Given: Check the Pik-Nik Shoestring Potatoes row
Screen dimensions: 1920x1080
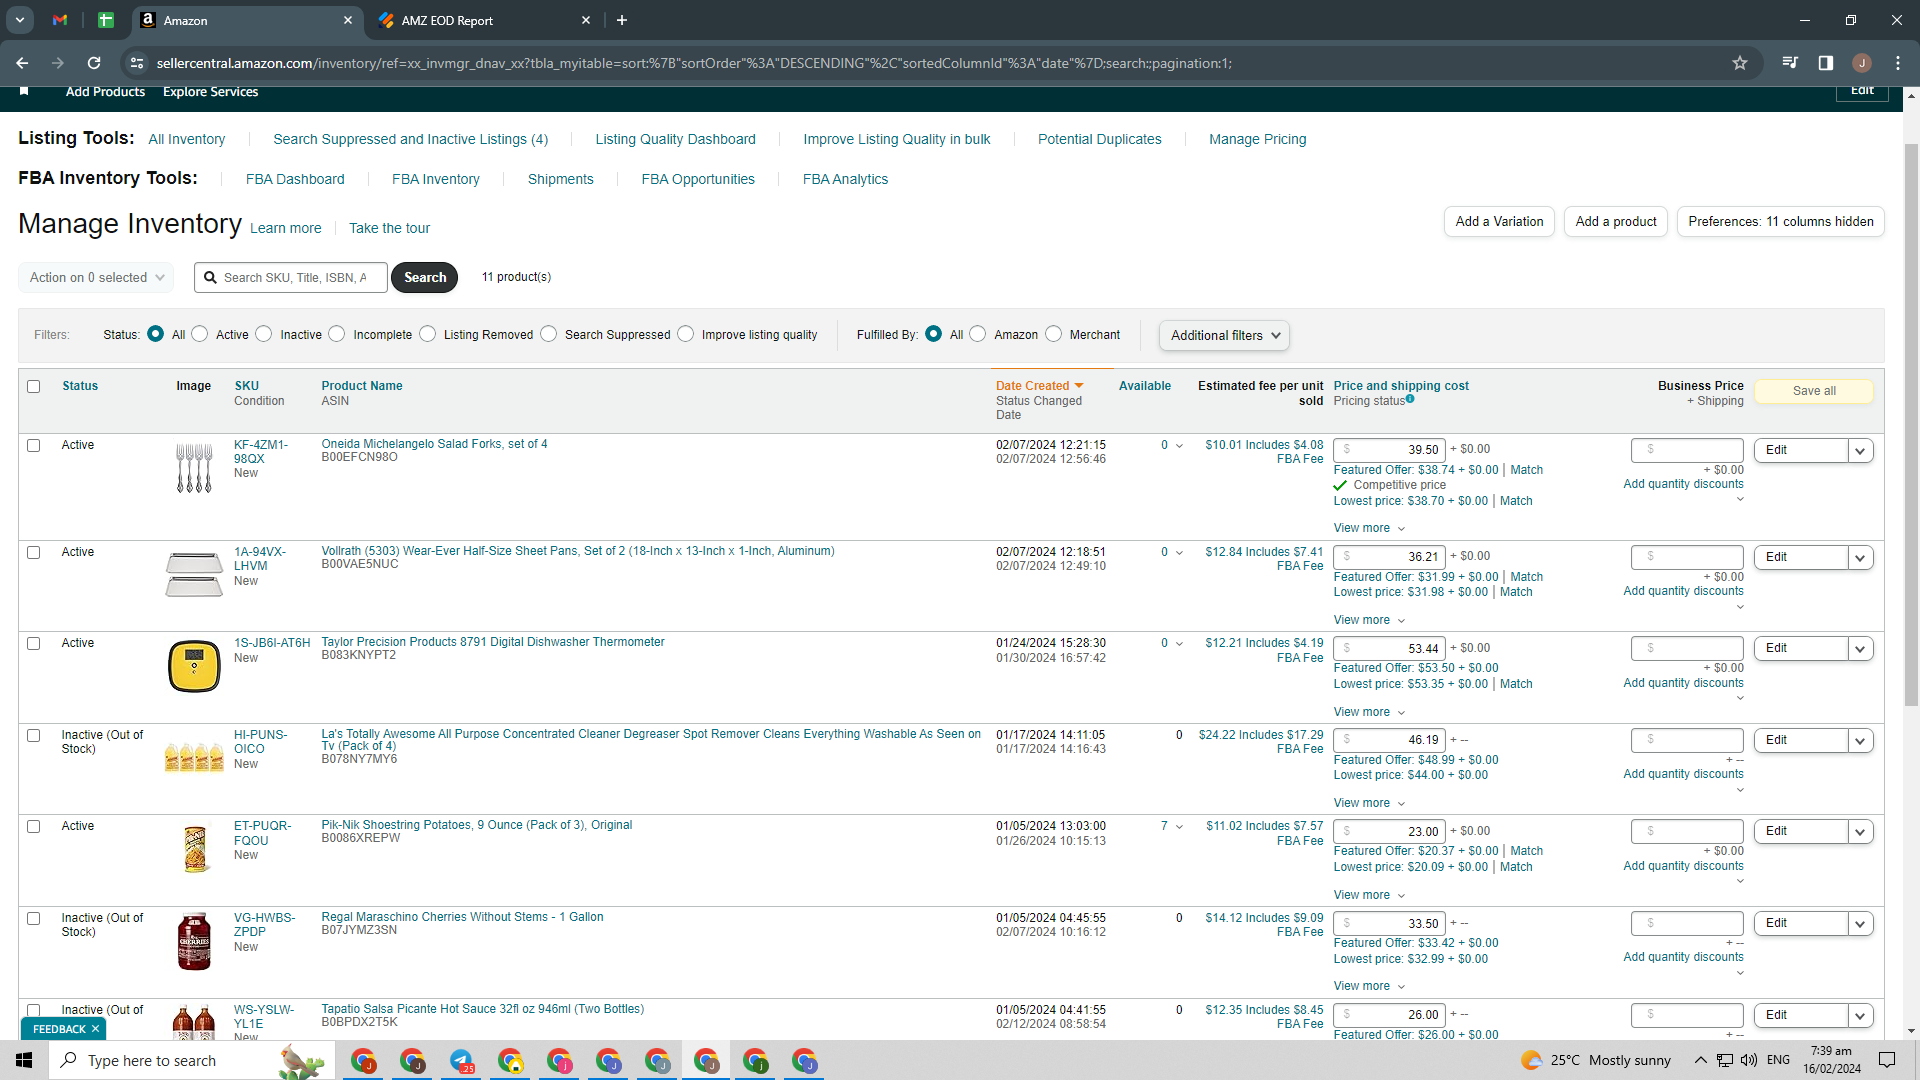Looking at the screenshot, I should [34, 827].
